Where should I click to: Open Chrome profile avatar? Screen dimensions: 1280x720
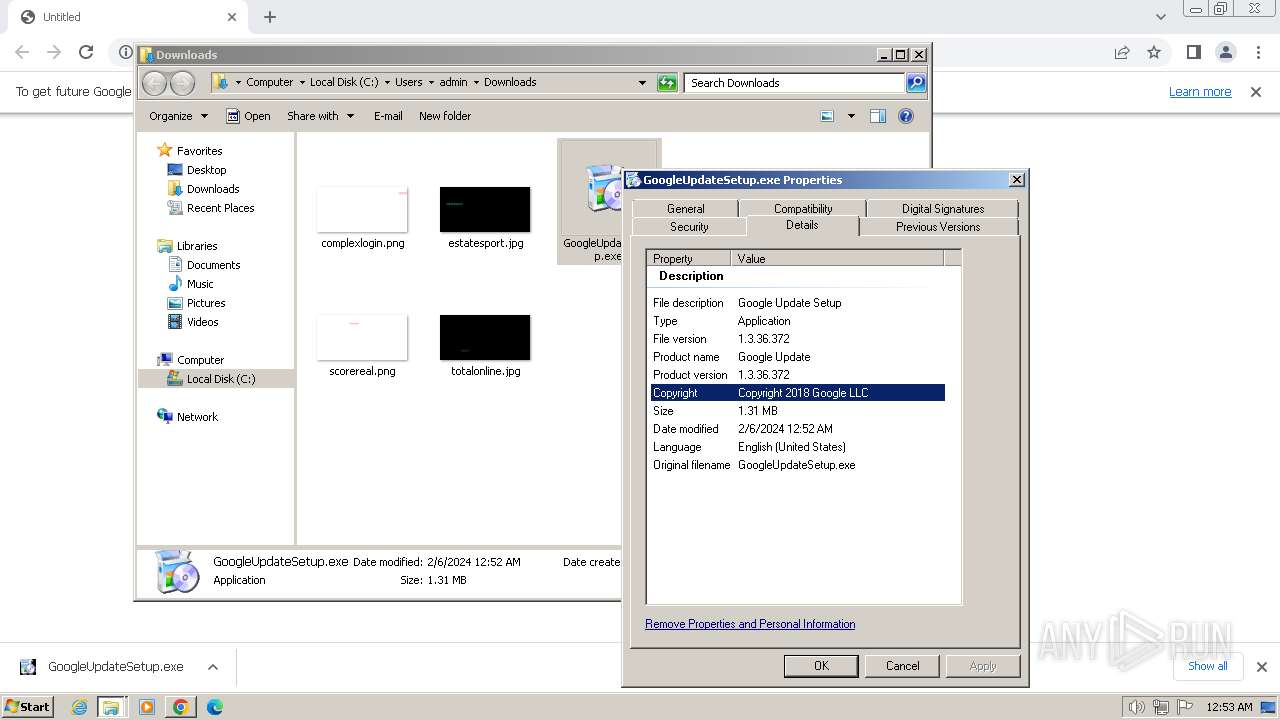point(1225,52)
